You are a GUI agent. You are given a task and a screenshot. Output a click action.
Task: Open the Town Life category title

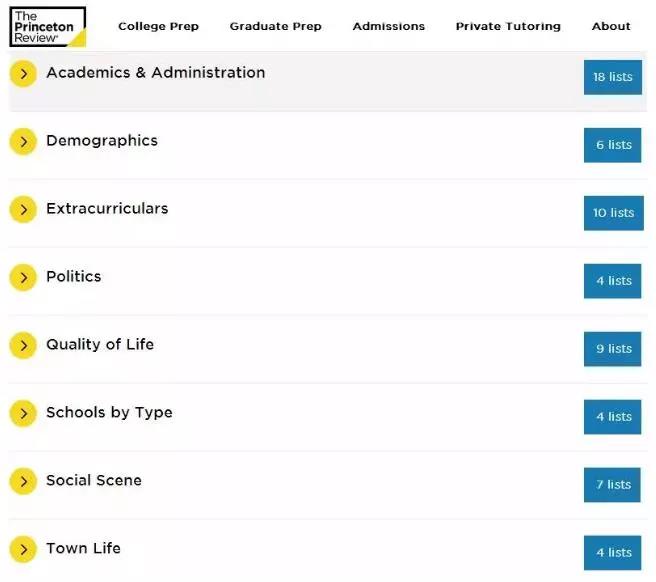83,548
